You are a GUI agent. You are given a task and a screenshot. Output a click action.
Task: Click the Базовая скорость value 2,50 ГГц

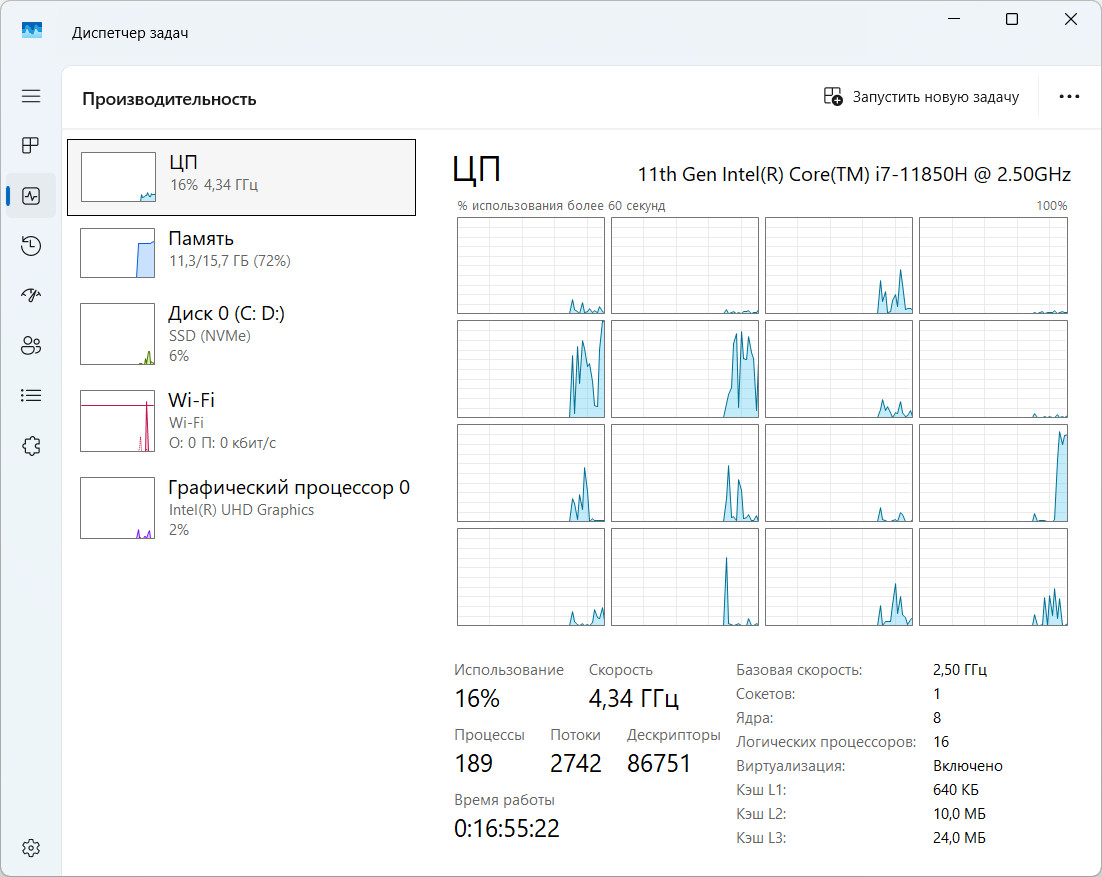coord(960,670)
